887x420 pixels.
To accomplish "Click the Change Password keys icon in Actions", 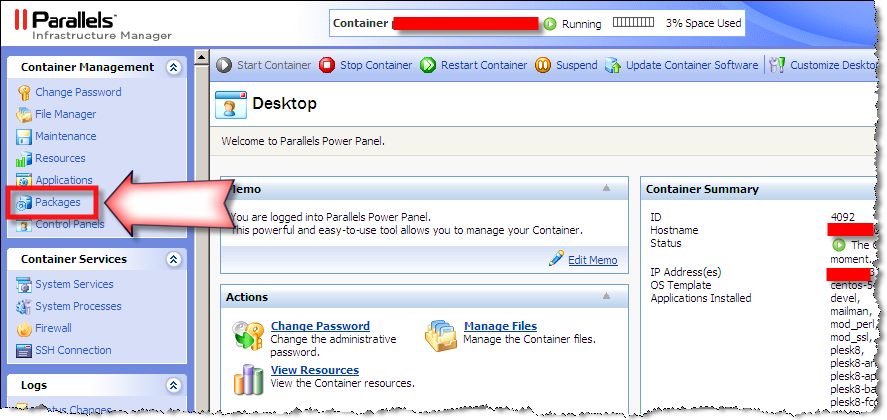I will (x=248, y=336).
